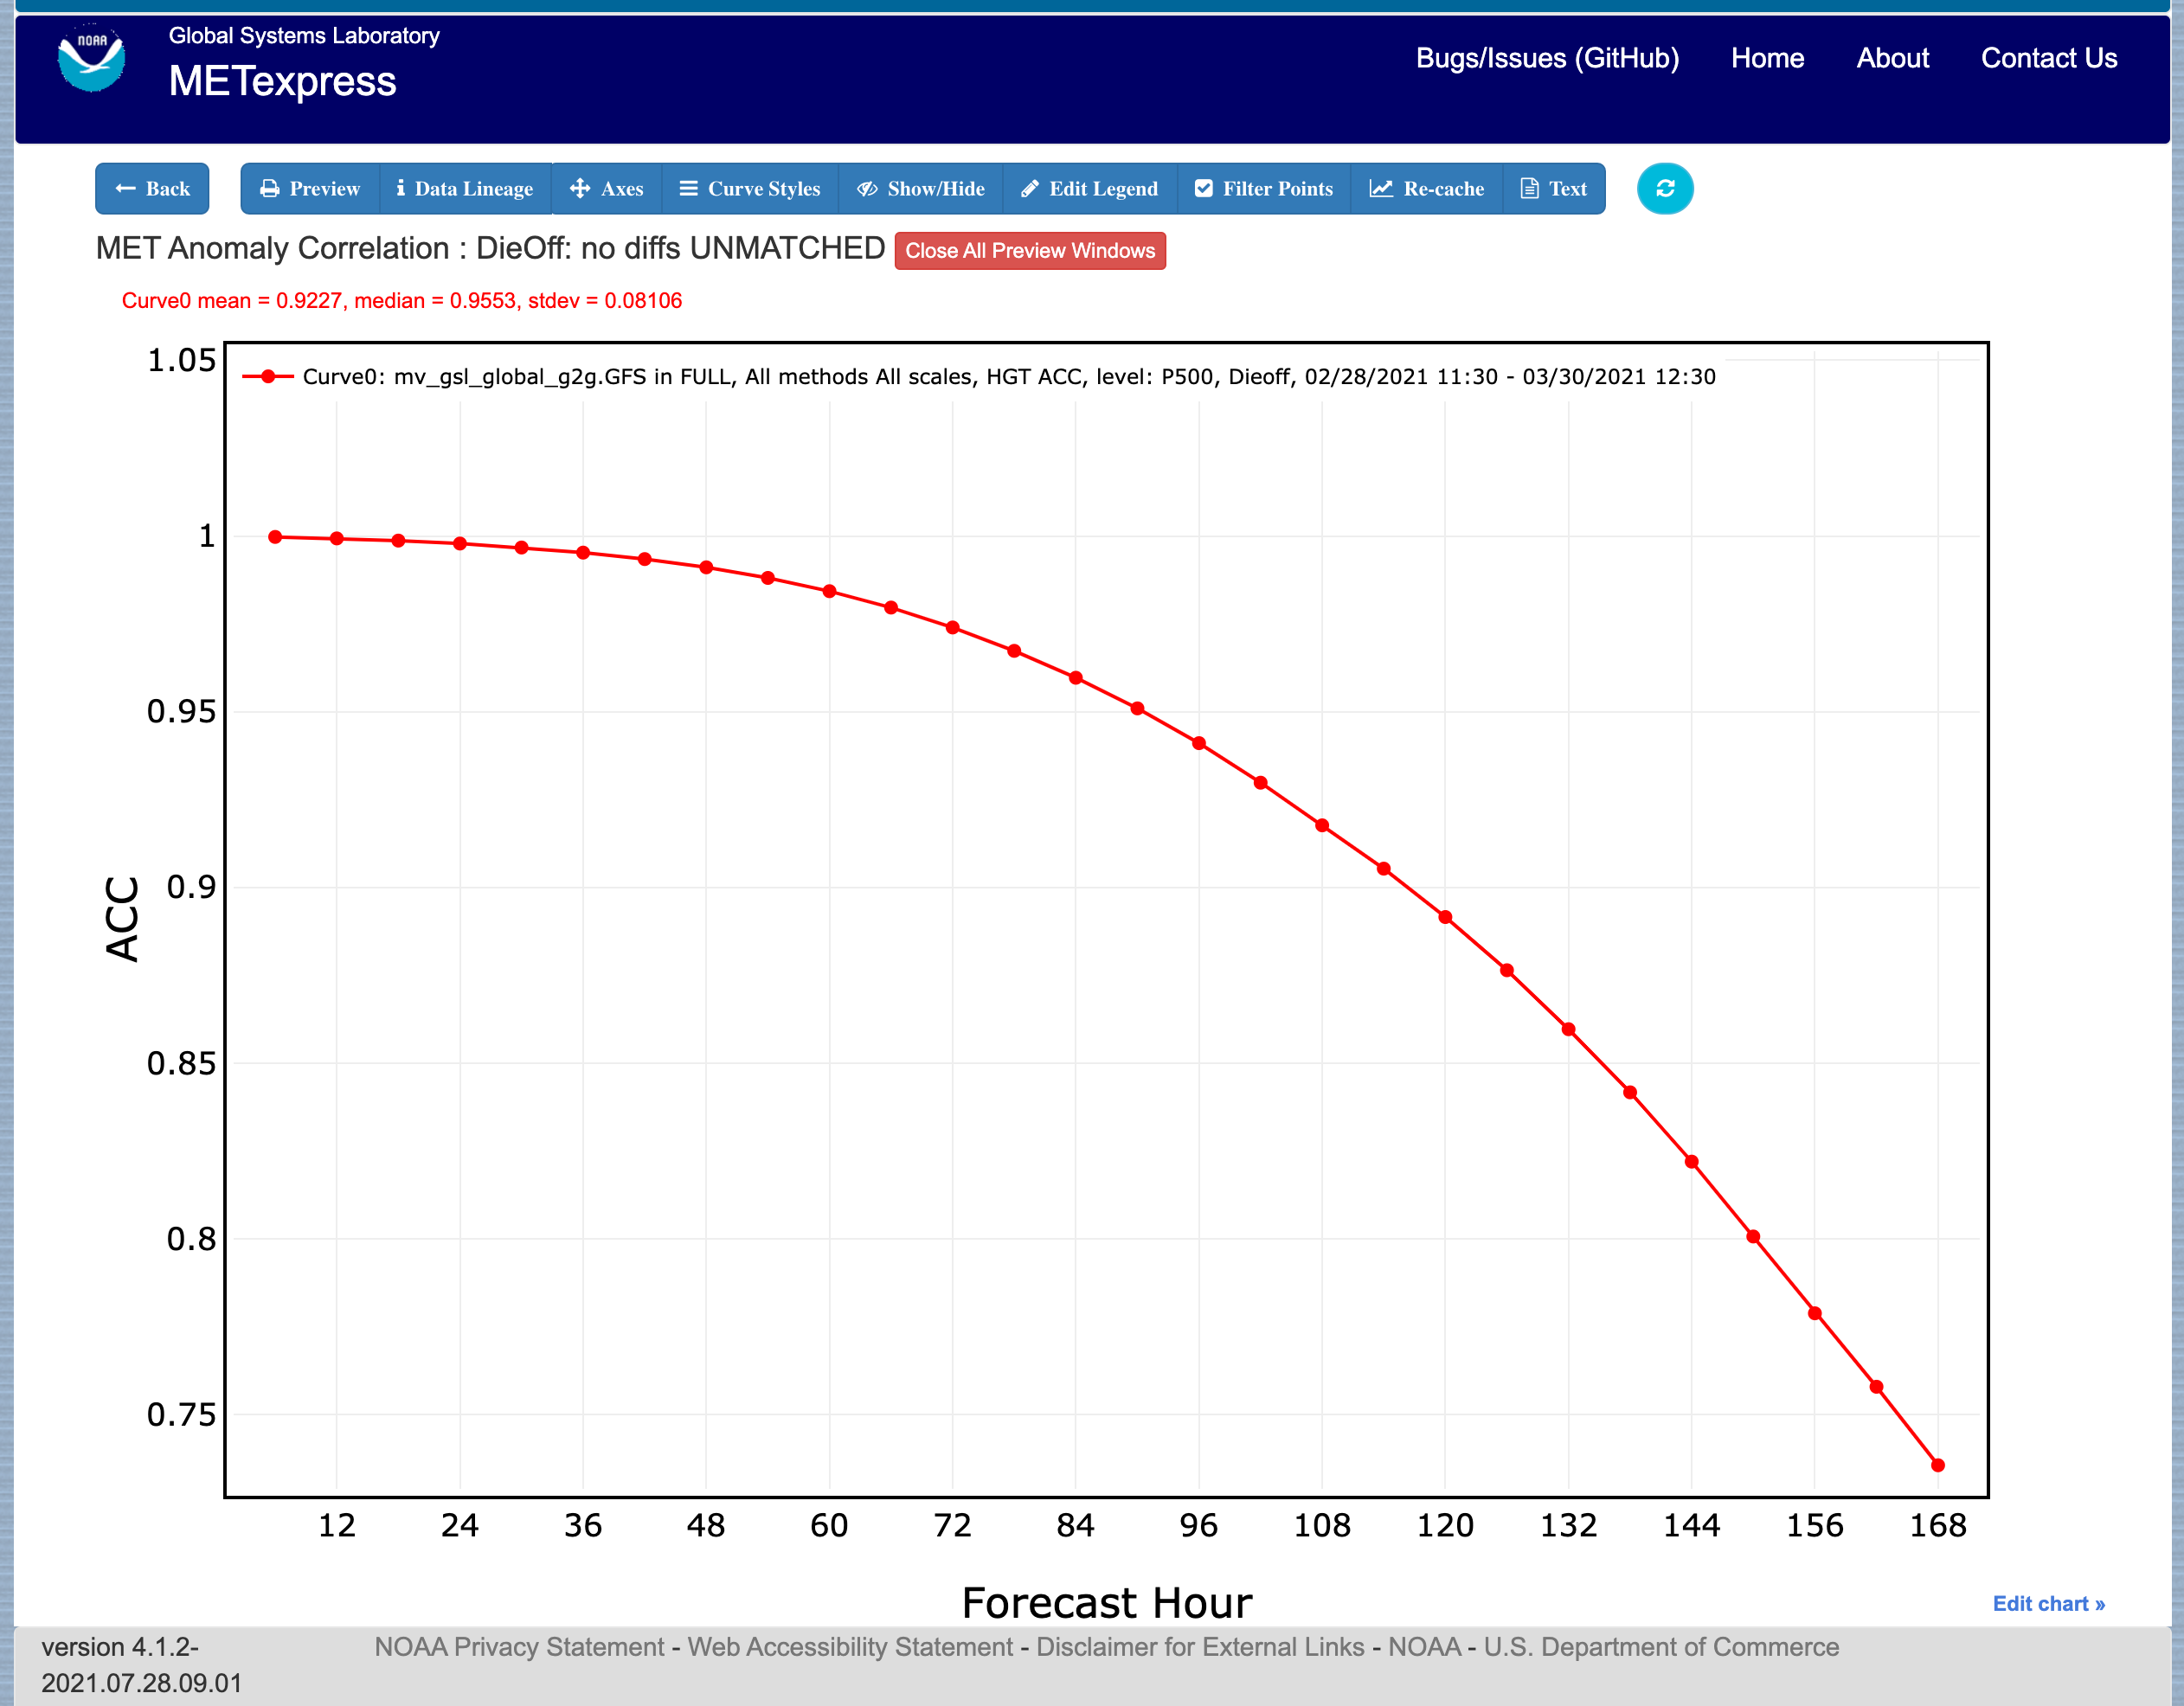Click the data point at forecast hour 48
Screen dimensions: 2184x1706
coord(706,567)
